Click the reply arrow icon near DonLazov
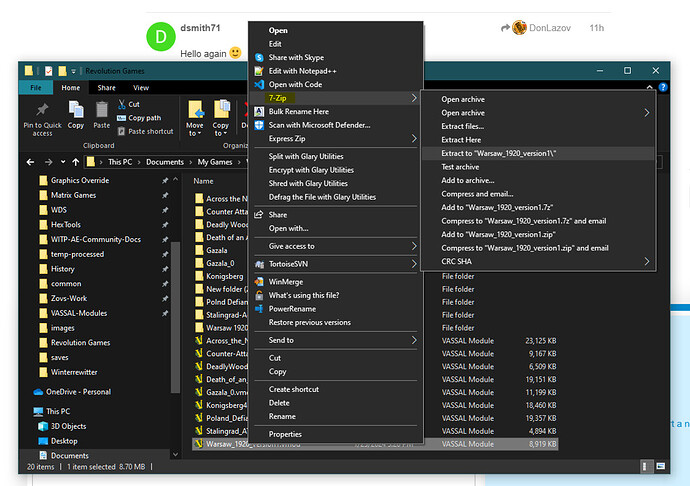This screenshot has height=486, width=690. point(505,28)
